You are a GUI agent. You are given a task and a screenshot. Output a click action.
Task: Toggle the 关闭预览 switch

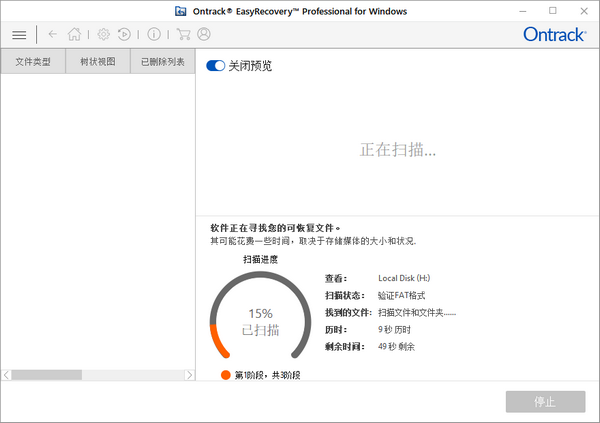pos(215,66)
